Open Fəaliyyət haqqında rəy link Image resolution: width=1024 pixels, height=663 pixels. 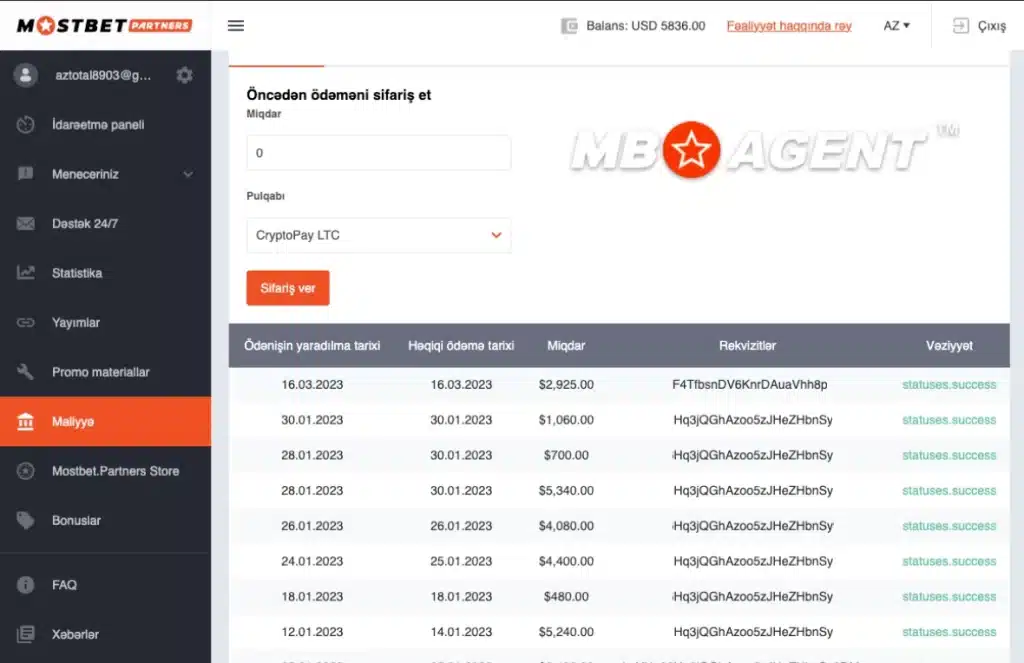789,26
